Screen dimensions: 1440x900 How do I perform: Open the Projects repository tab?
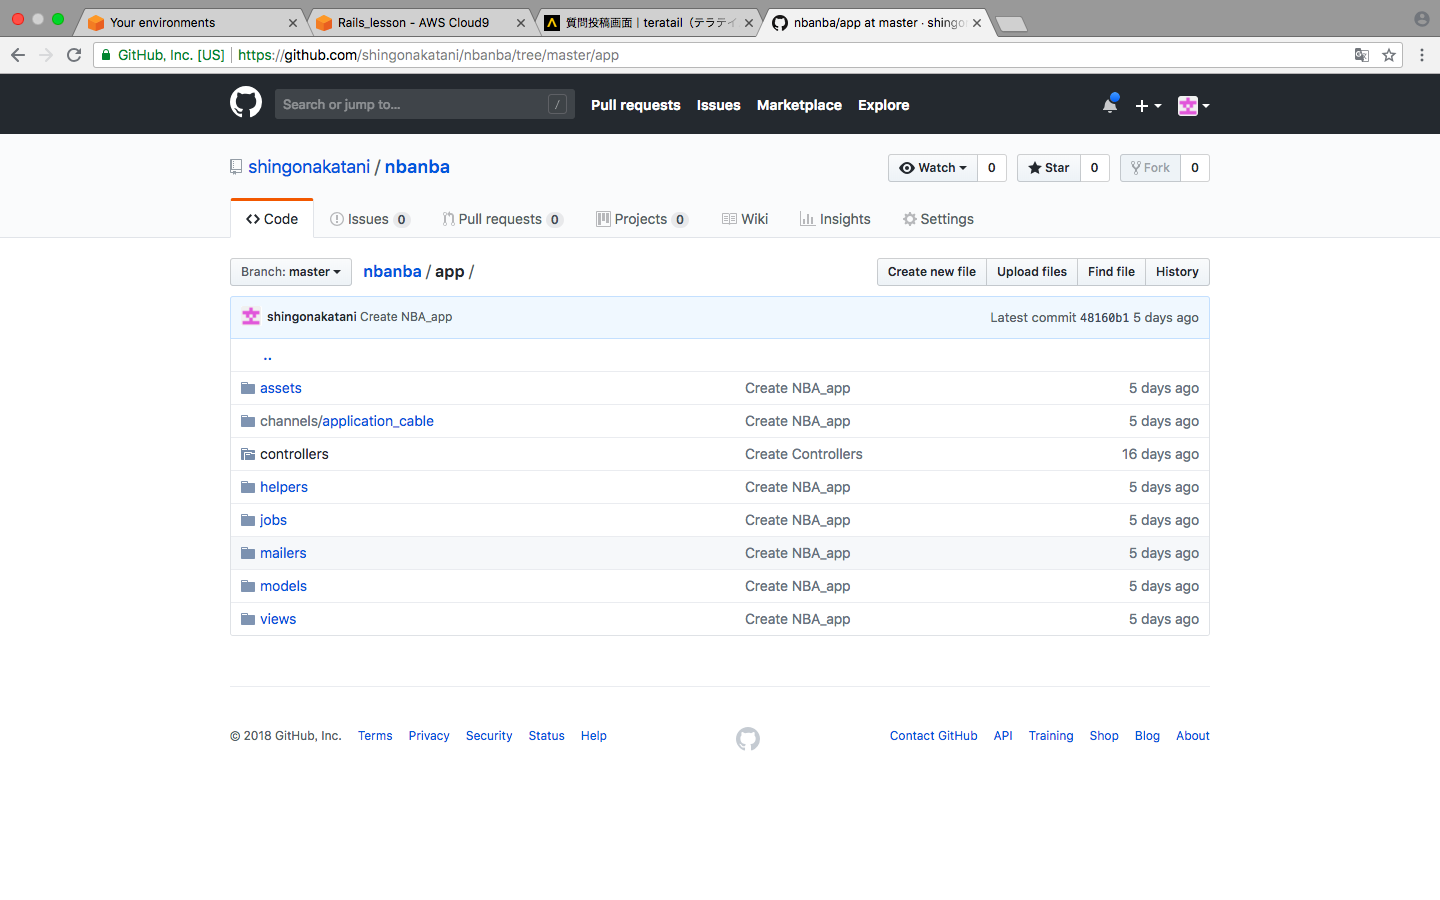point(642,219)
